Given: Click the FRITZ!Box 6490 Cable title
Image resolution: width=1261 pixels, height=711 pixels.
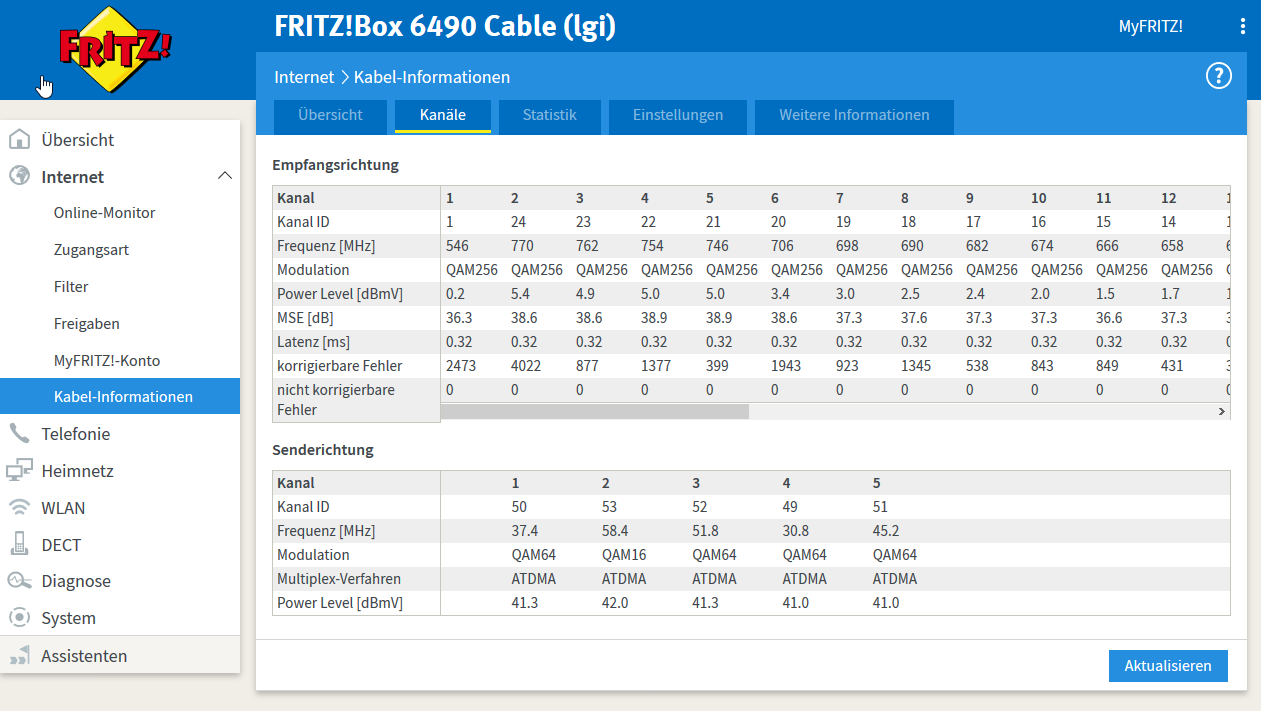Looking at the screenshot, I should pos(445,27).
